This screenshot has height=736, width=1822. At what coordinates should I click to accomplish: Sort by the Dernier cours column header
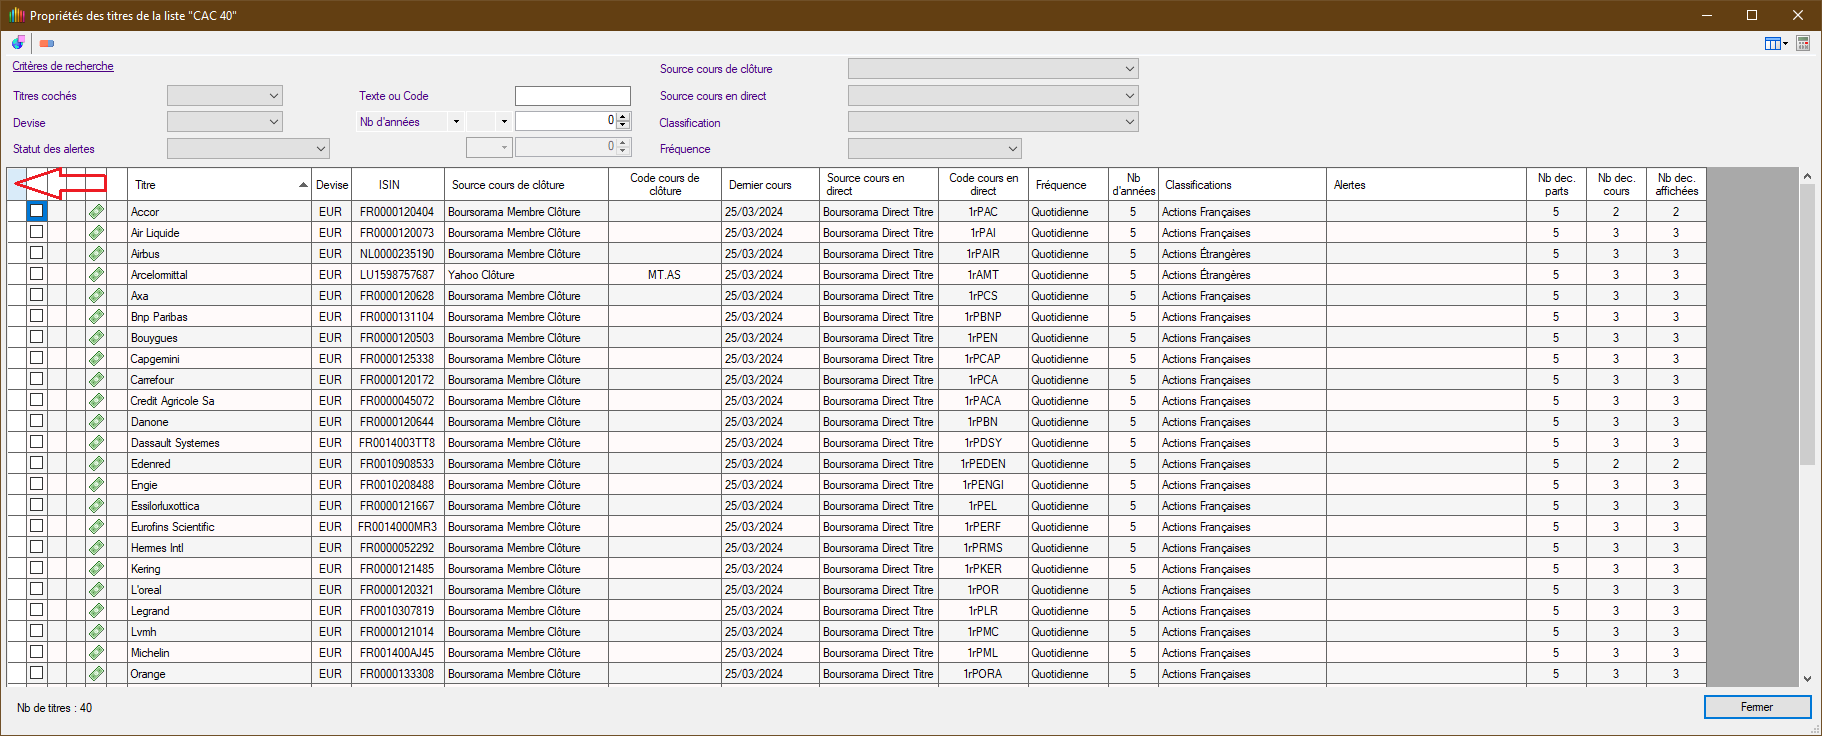pyautogui.click(x=770, y=185)
